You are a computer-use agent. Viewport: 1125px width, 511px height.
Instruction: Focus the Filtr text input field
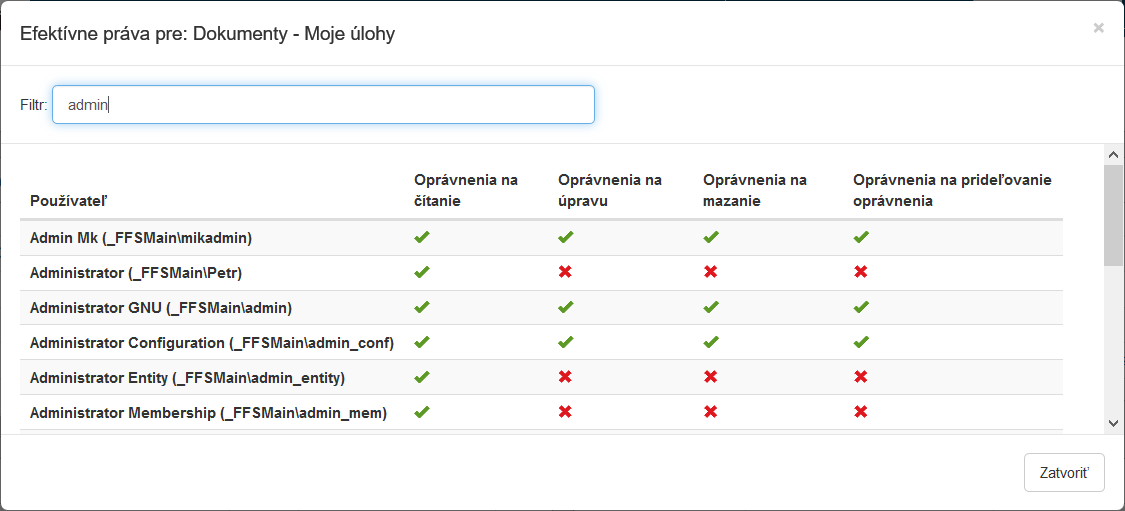(323, 104)
